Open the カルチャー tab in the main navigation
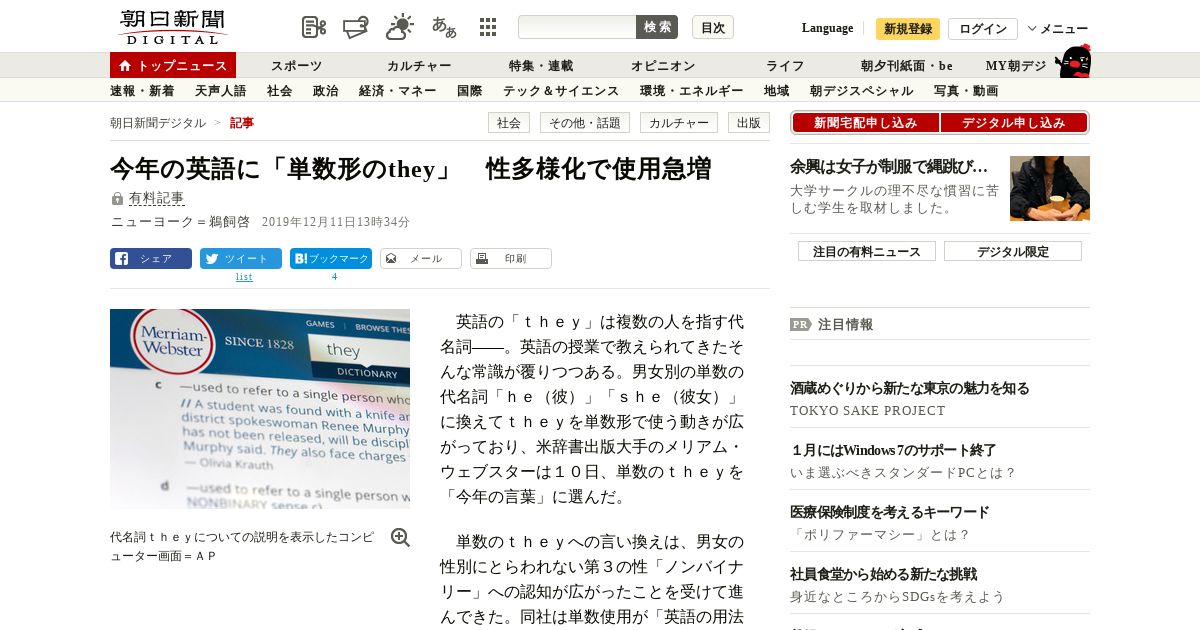 pos(419,66)
